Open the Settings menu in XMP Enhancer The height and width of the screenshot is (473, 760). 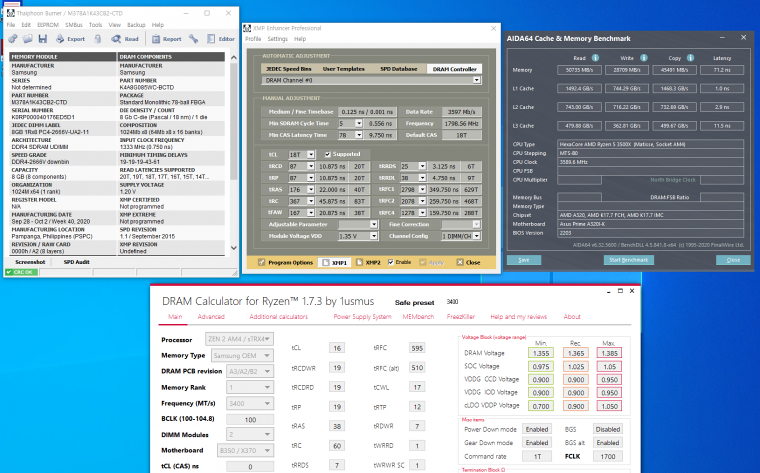tap(277, 39)
